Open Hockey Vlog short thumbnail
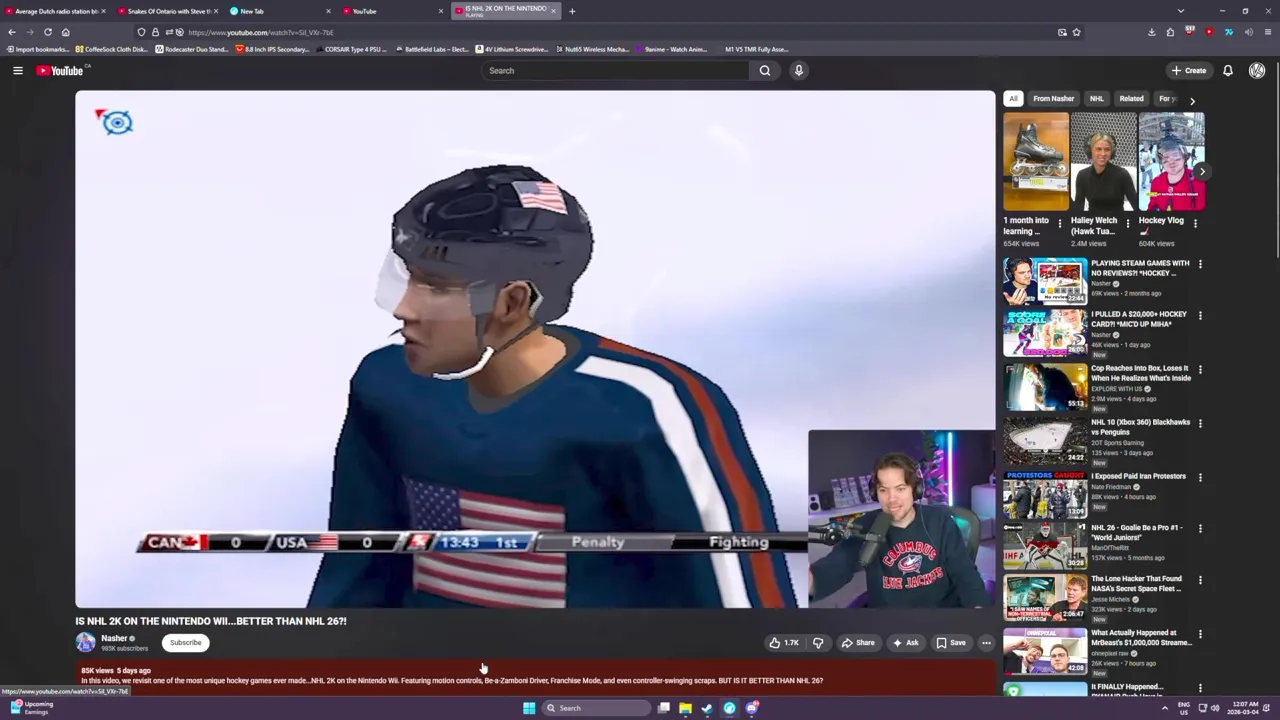This screenshot has width=1280, height=720. pyautogui.click(x=1171, y=161)
